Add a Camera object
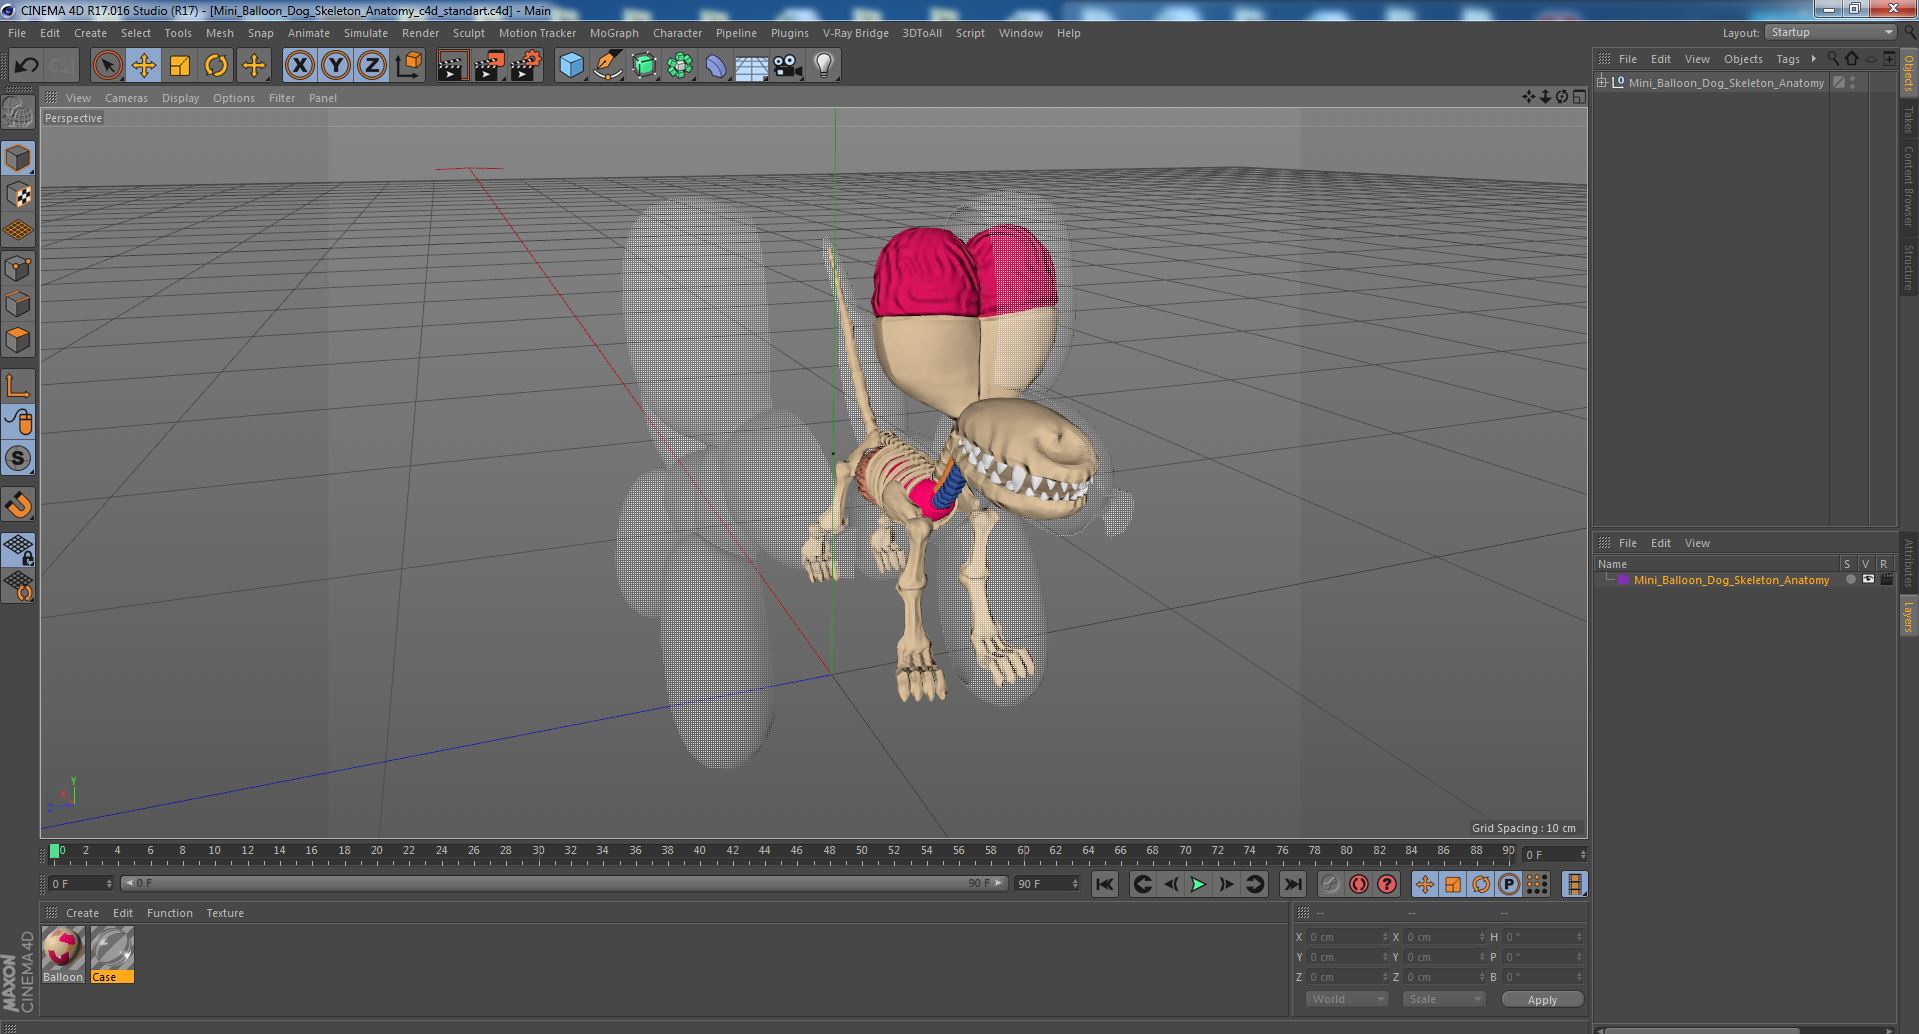This screenshot has height=1034, width=1919. tap(788, 66)
